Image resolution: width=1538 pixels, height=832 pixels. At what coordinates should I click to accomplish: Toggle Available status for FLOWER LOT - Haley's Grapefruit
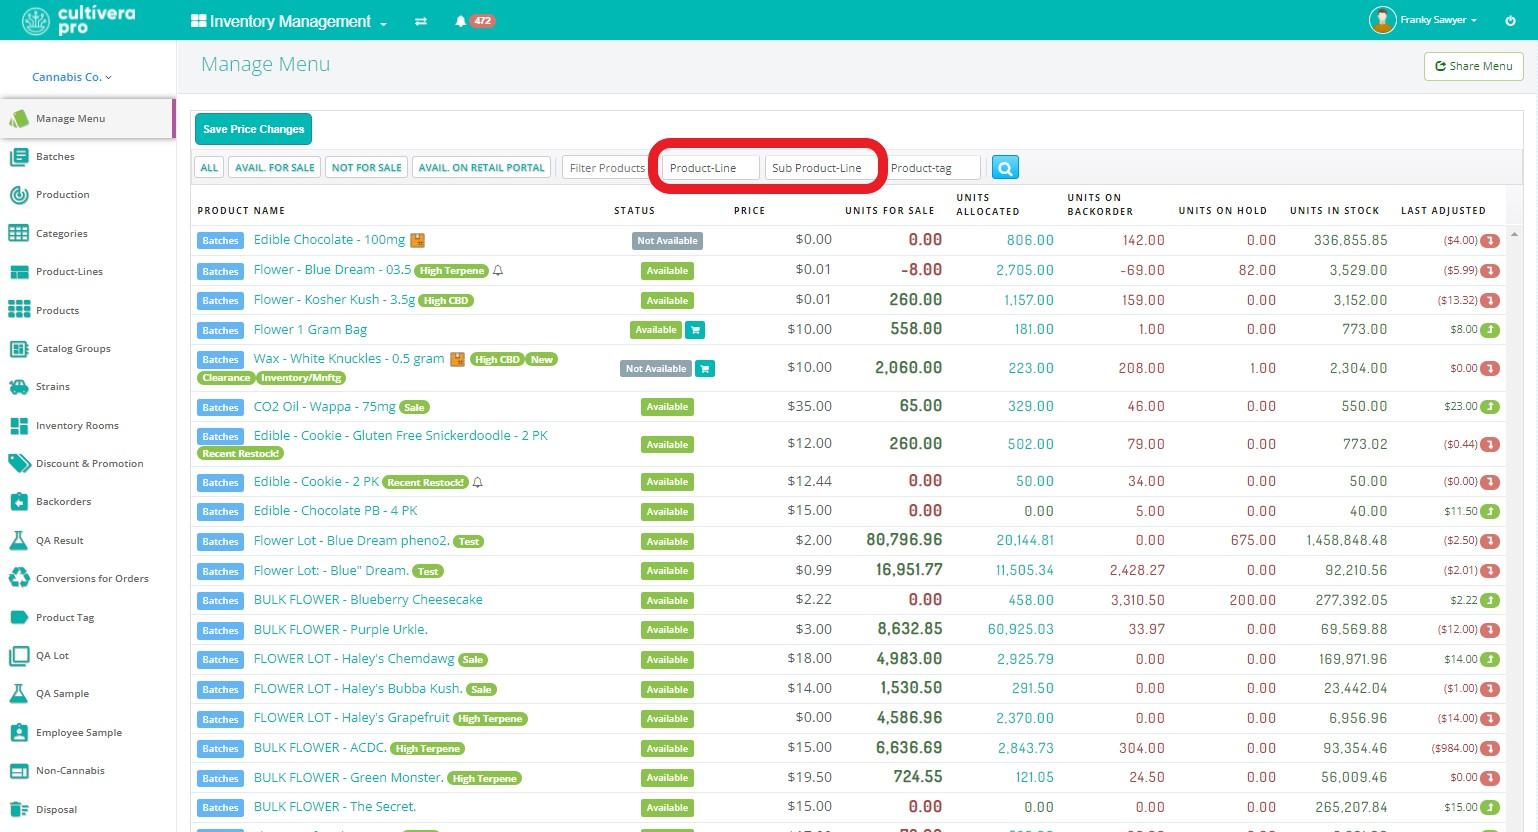(667, 719)
